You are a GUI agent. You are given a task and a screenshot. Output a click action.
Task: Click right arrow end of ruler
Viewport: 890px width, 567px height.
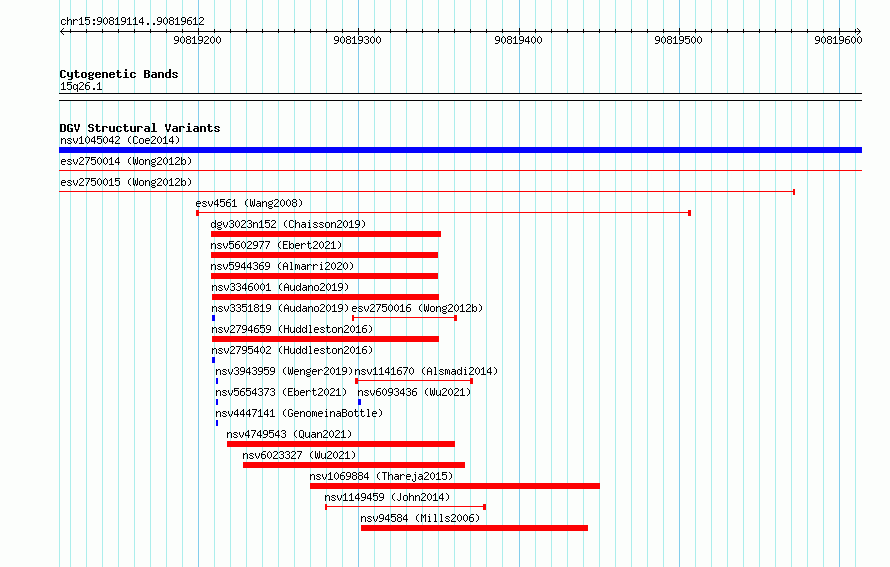858,31
